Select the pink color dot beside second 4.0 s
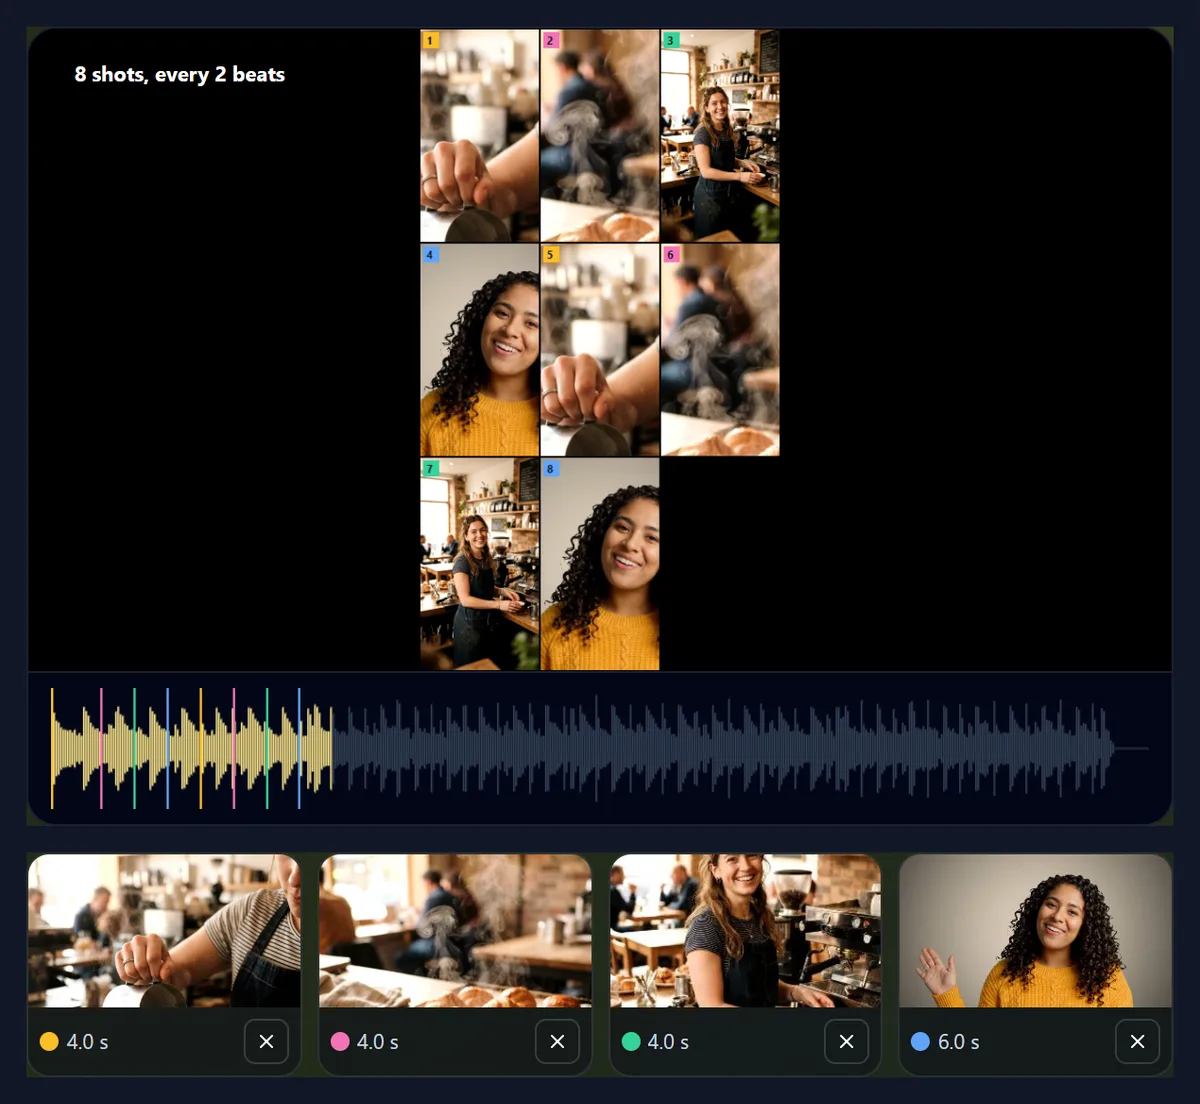The image size is (1200, 1104). [340, 1042]
